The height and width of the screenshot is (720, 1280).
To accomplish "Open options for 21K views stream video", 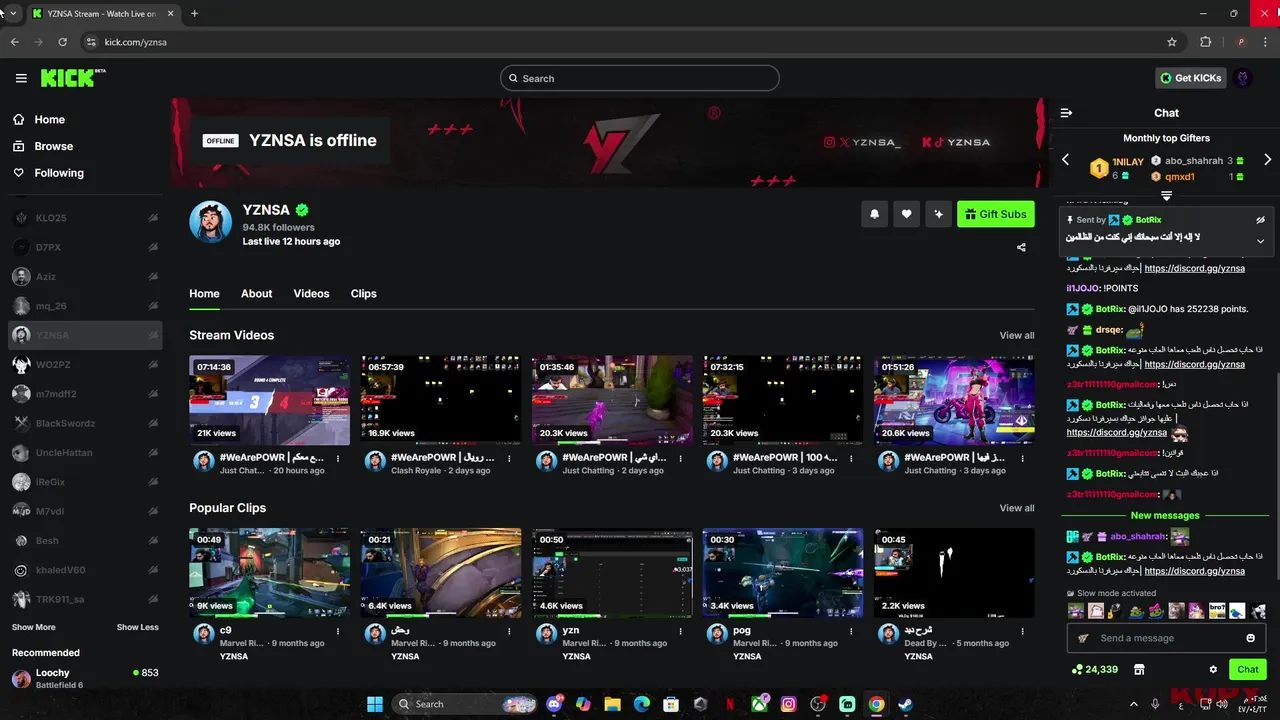I will click(x=338, y=459).
